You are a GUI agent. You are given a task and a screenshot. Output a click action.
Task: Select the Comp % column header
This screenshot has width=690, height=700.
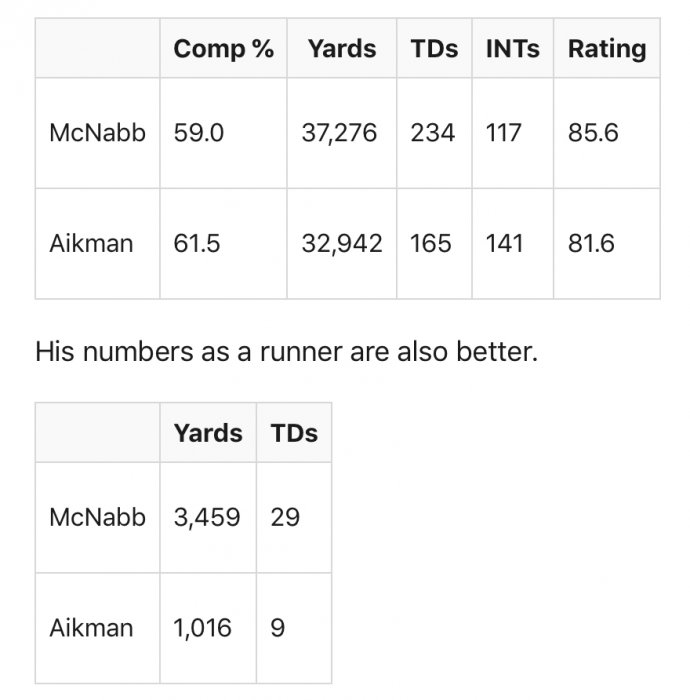(223, 48)
